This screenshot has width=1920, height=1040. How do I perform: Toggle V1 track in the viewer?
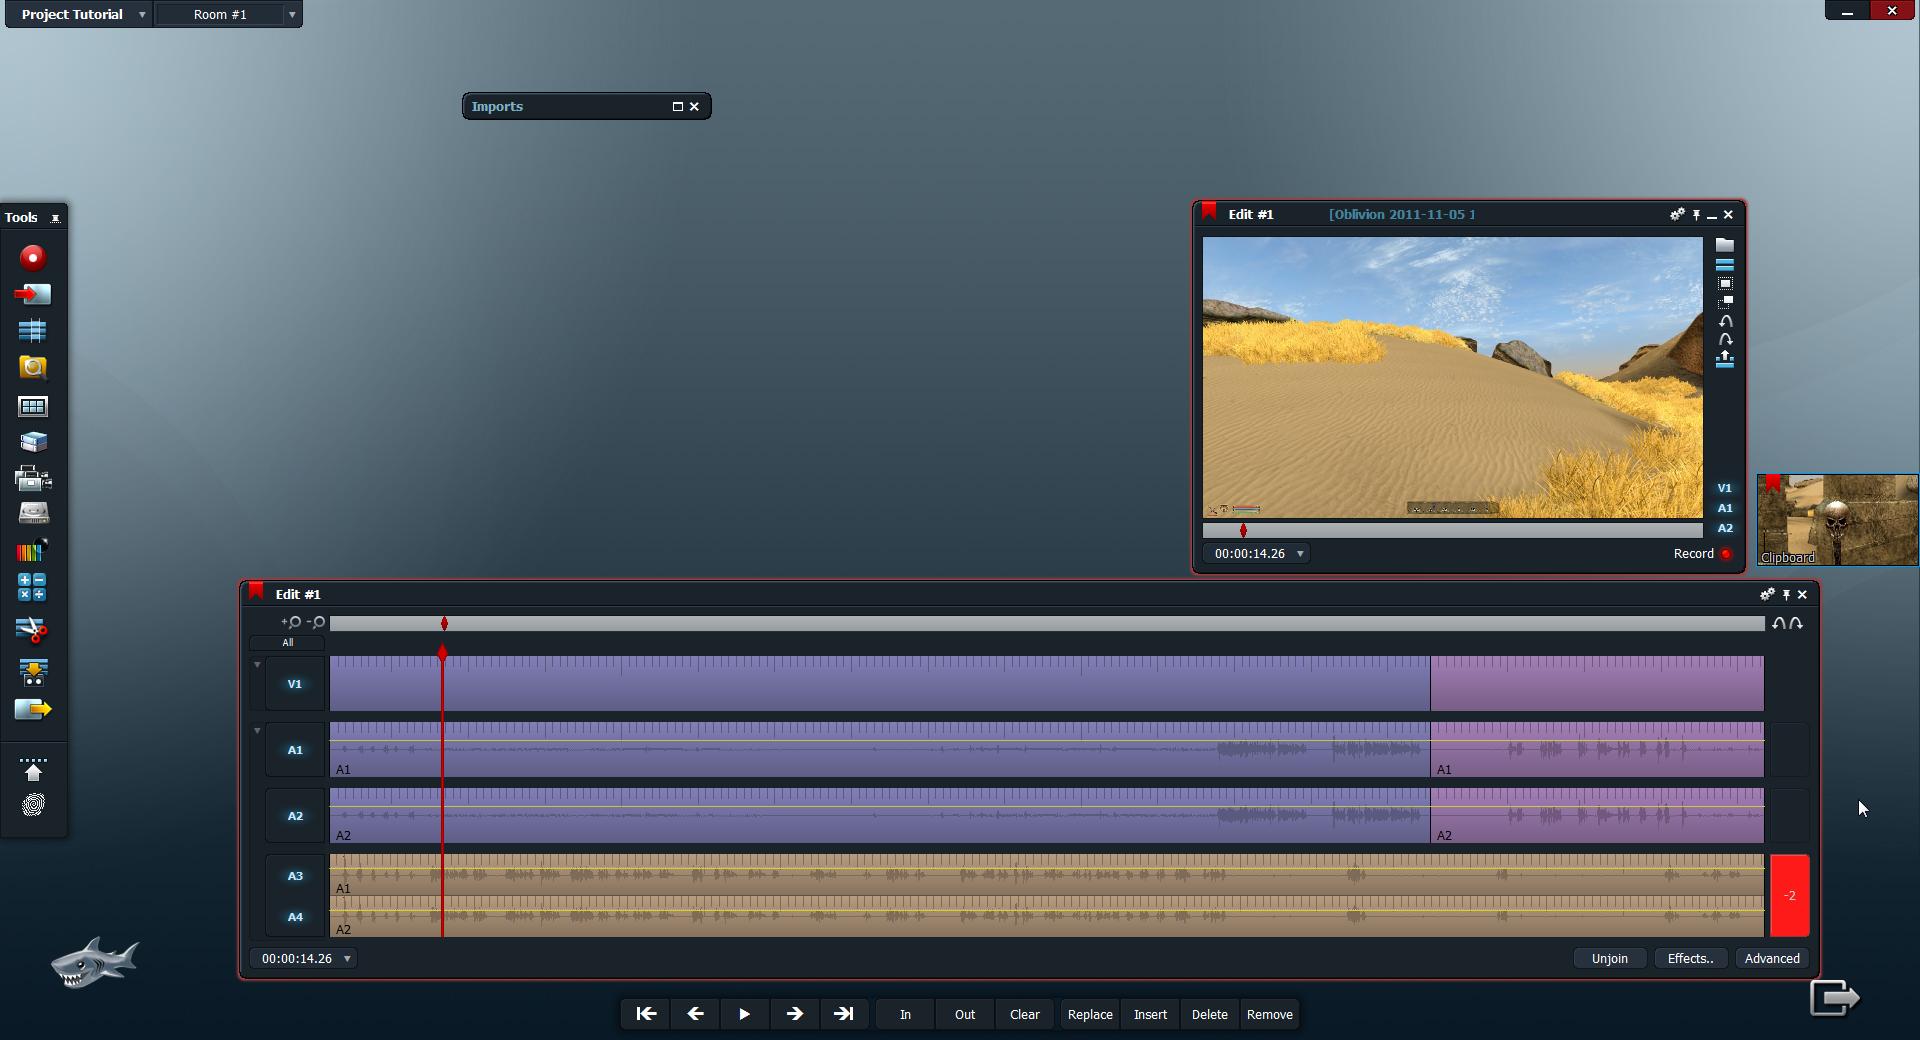pyautogui.click(x=1724, y=488)
